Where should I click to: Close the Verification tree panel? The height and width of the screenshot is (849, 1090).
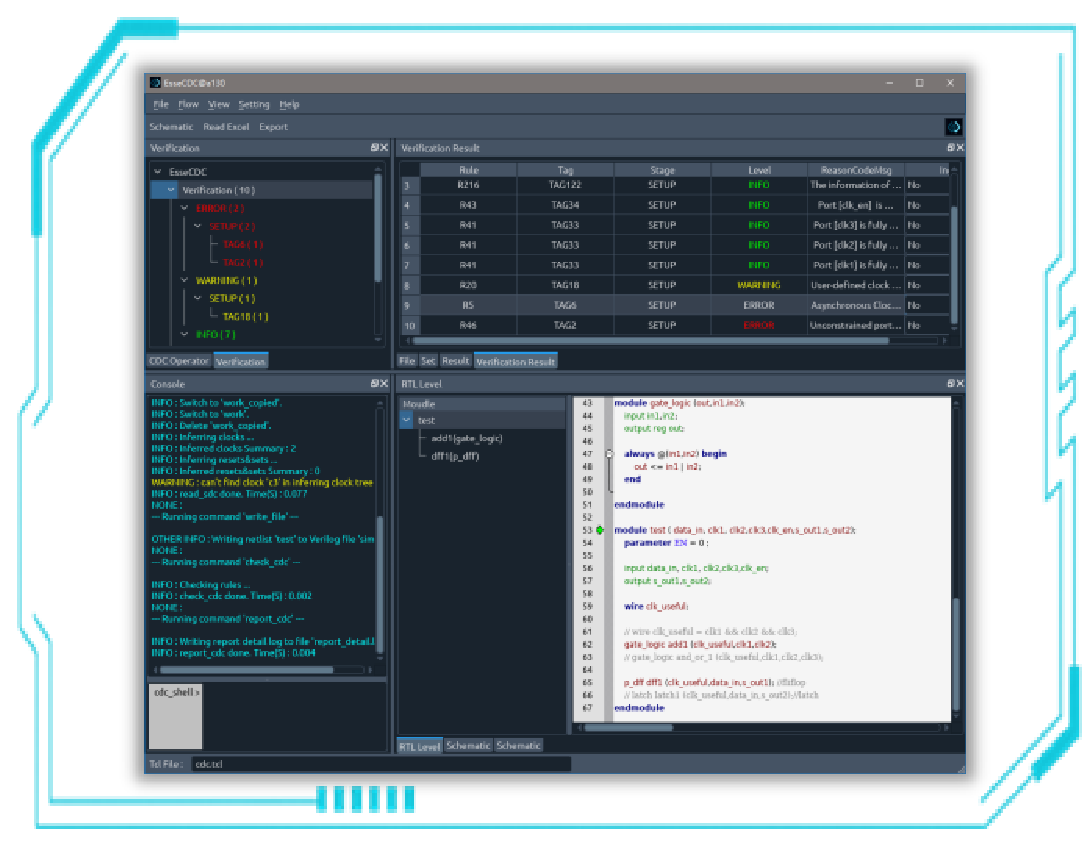point(384,148)
